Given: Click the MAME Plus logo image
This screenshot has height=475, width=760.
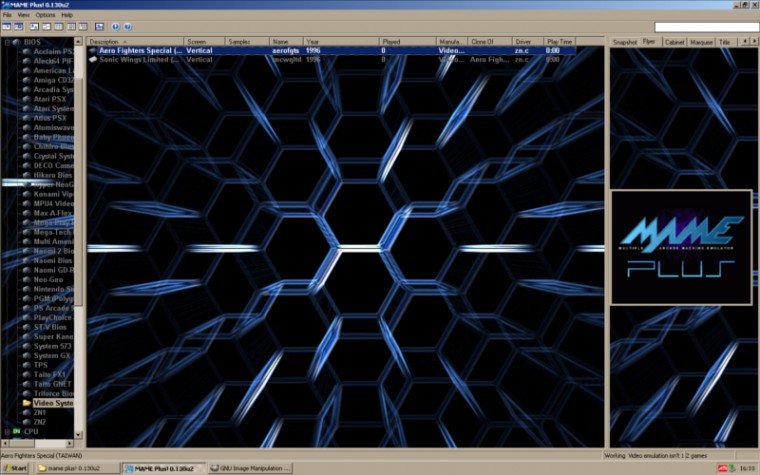Looking at the screenshot, I should point(681,247).
